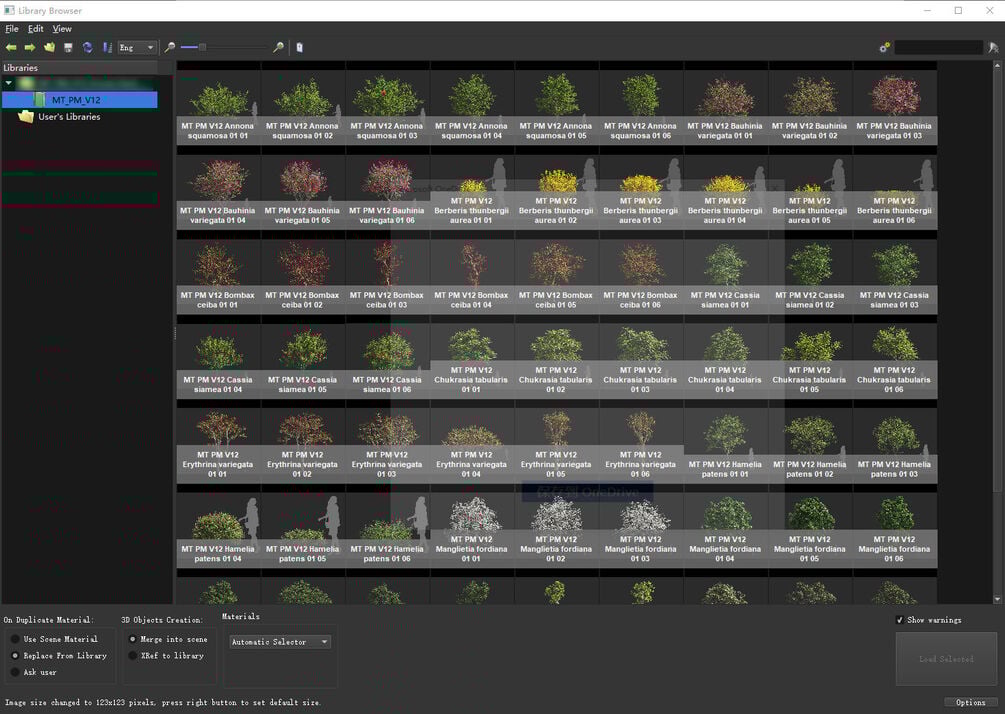Screen dimensions: 1005x714
Task: Select Bombax ceiba 01 01 thumbnail
Action: pos(218,276)
